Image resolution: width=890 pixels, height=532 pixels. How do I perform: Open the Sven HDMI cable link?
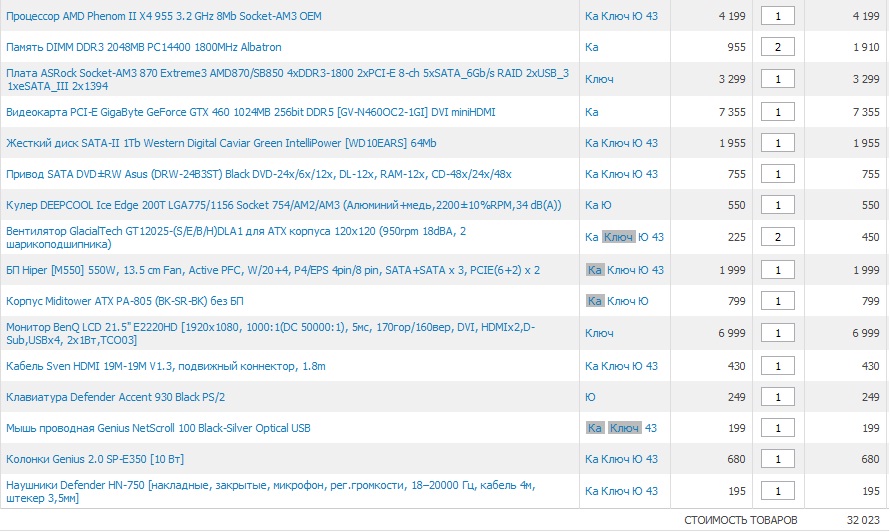165,366
